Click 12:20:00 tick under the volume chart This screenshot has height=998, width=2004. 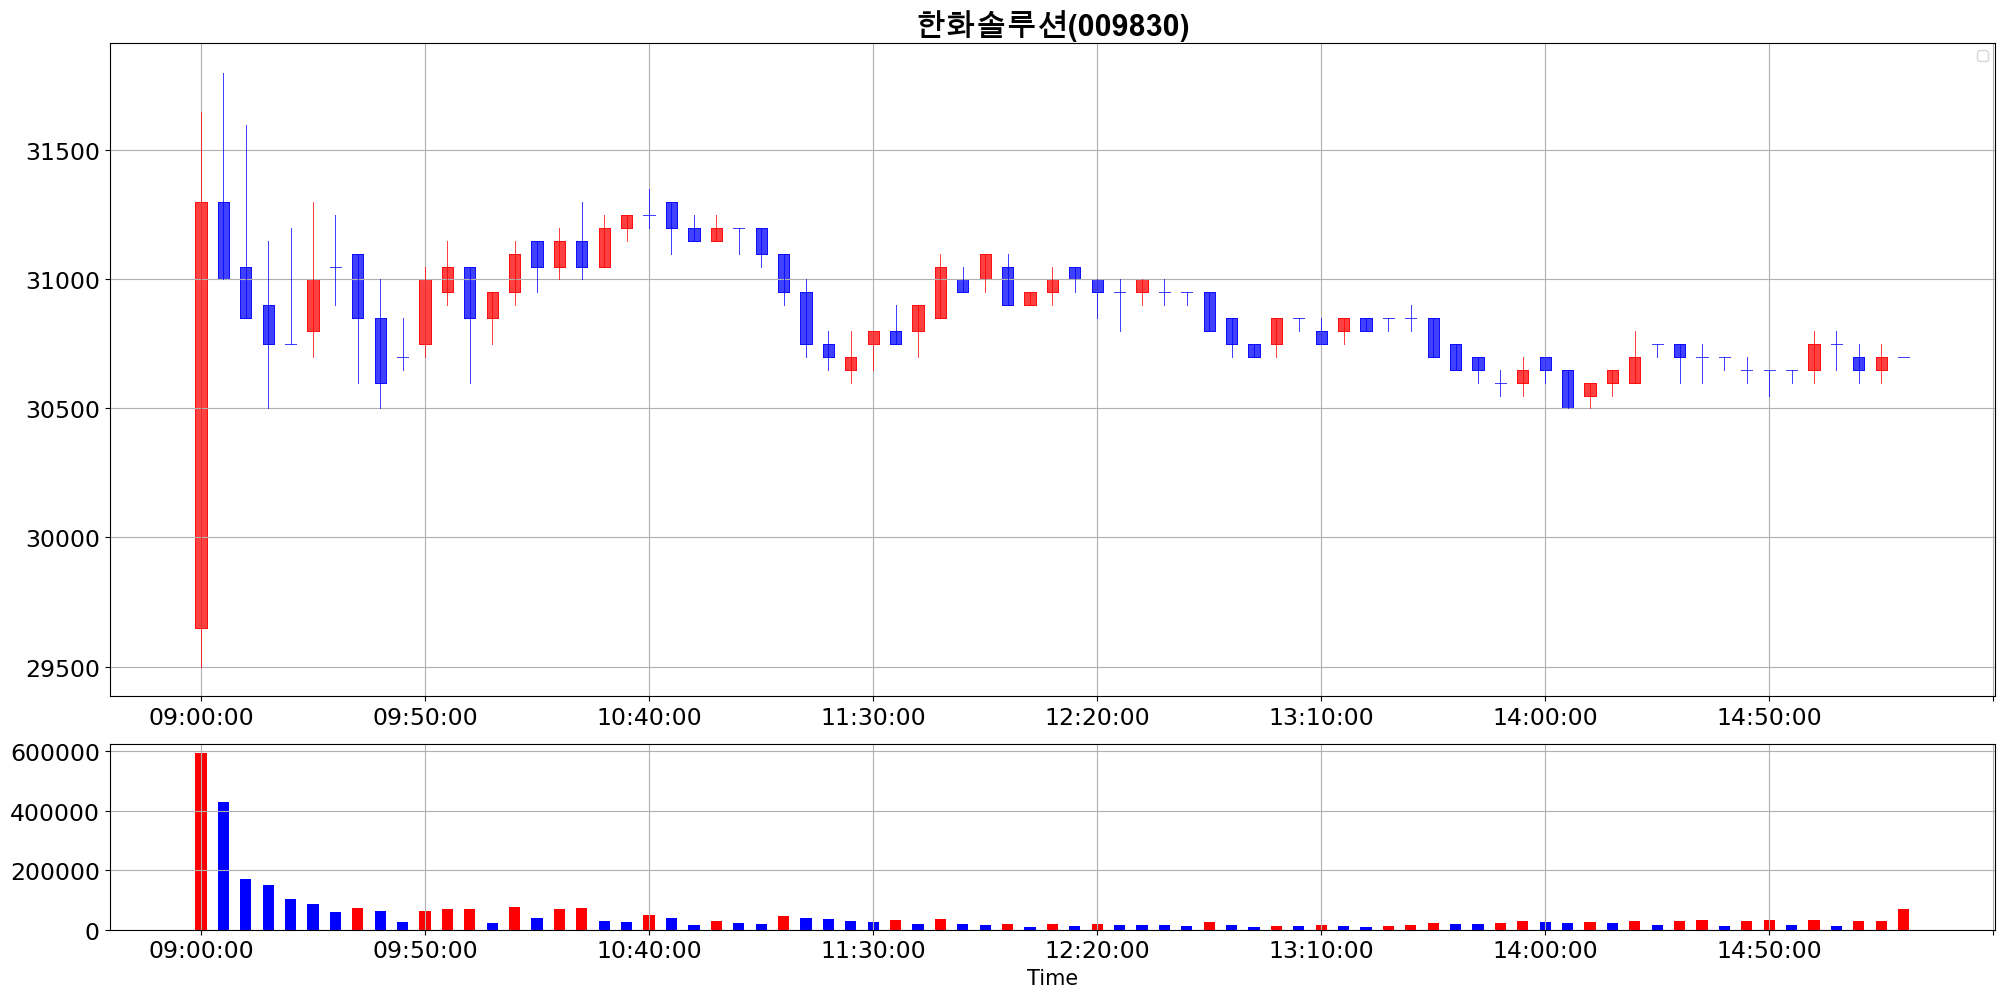(1097, 951)
